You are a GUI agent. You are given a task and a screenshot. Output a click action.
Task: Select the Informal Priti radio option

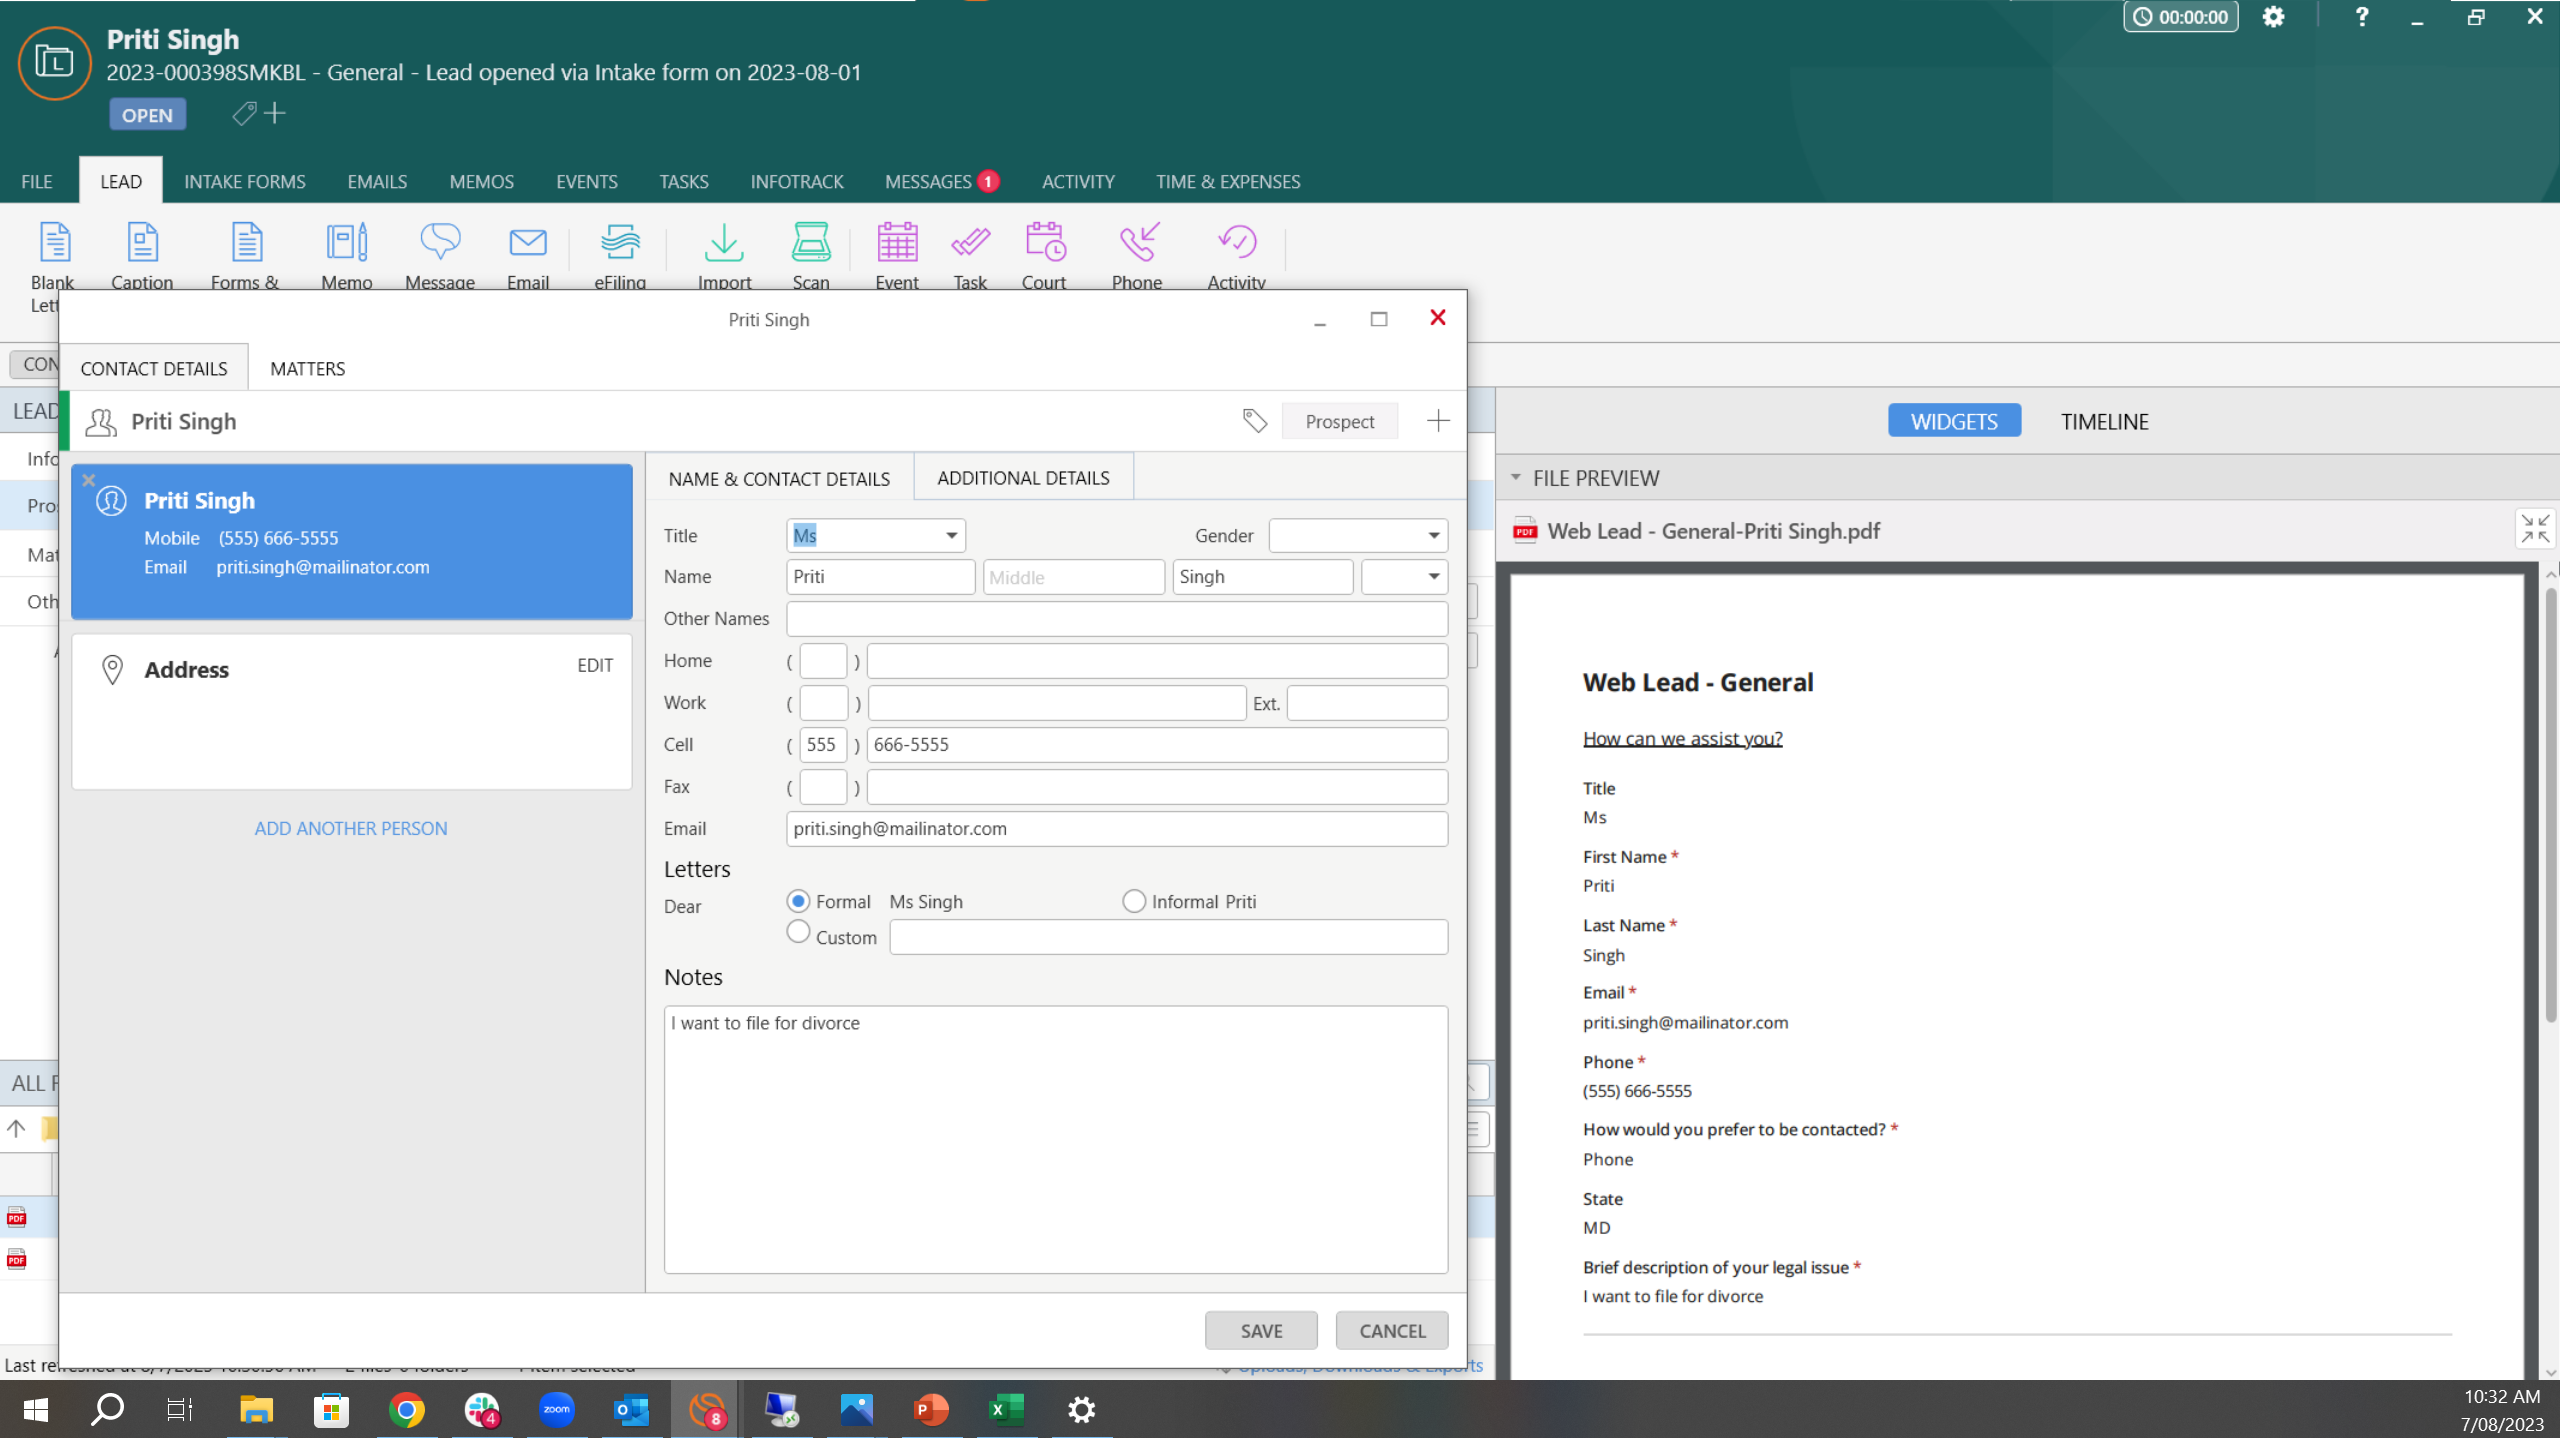tap(1133, 901)
